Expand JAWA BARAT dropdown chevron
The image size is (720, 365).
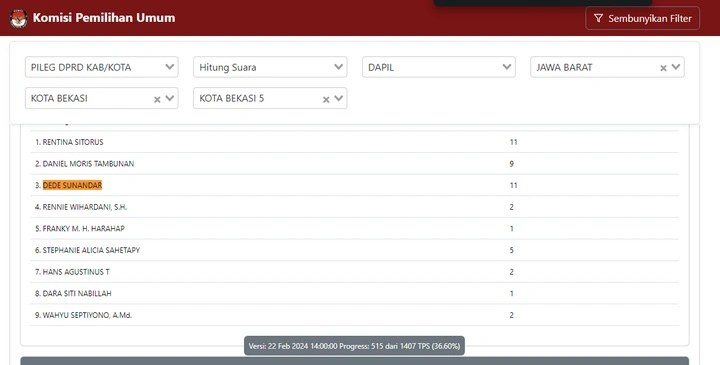(676, 67)
